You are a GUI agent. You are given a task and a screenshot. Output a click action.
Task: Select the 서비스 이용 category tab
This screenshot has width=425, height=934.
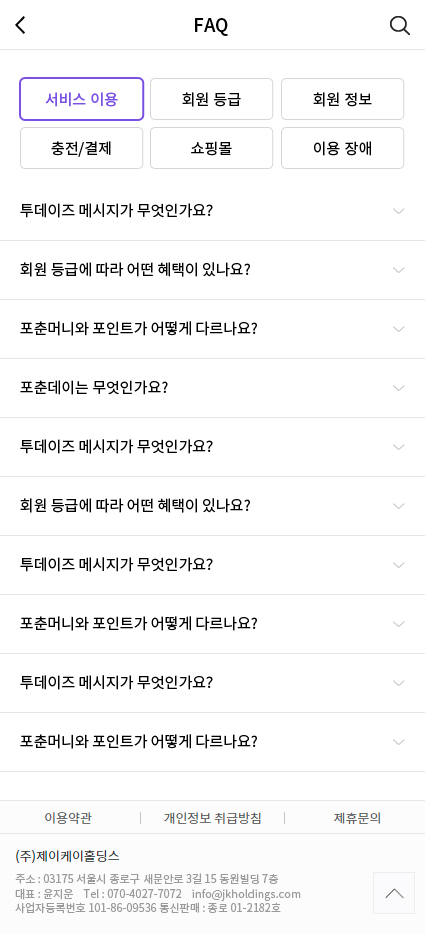(x=82, y=99)
